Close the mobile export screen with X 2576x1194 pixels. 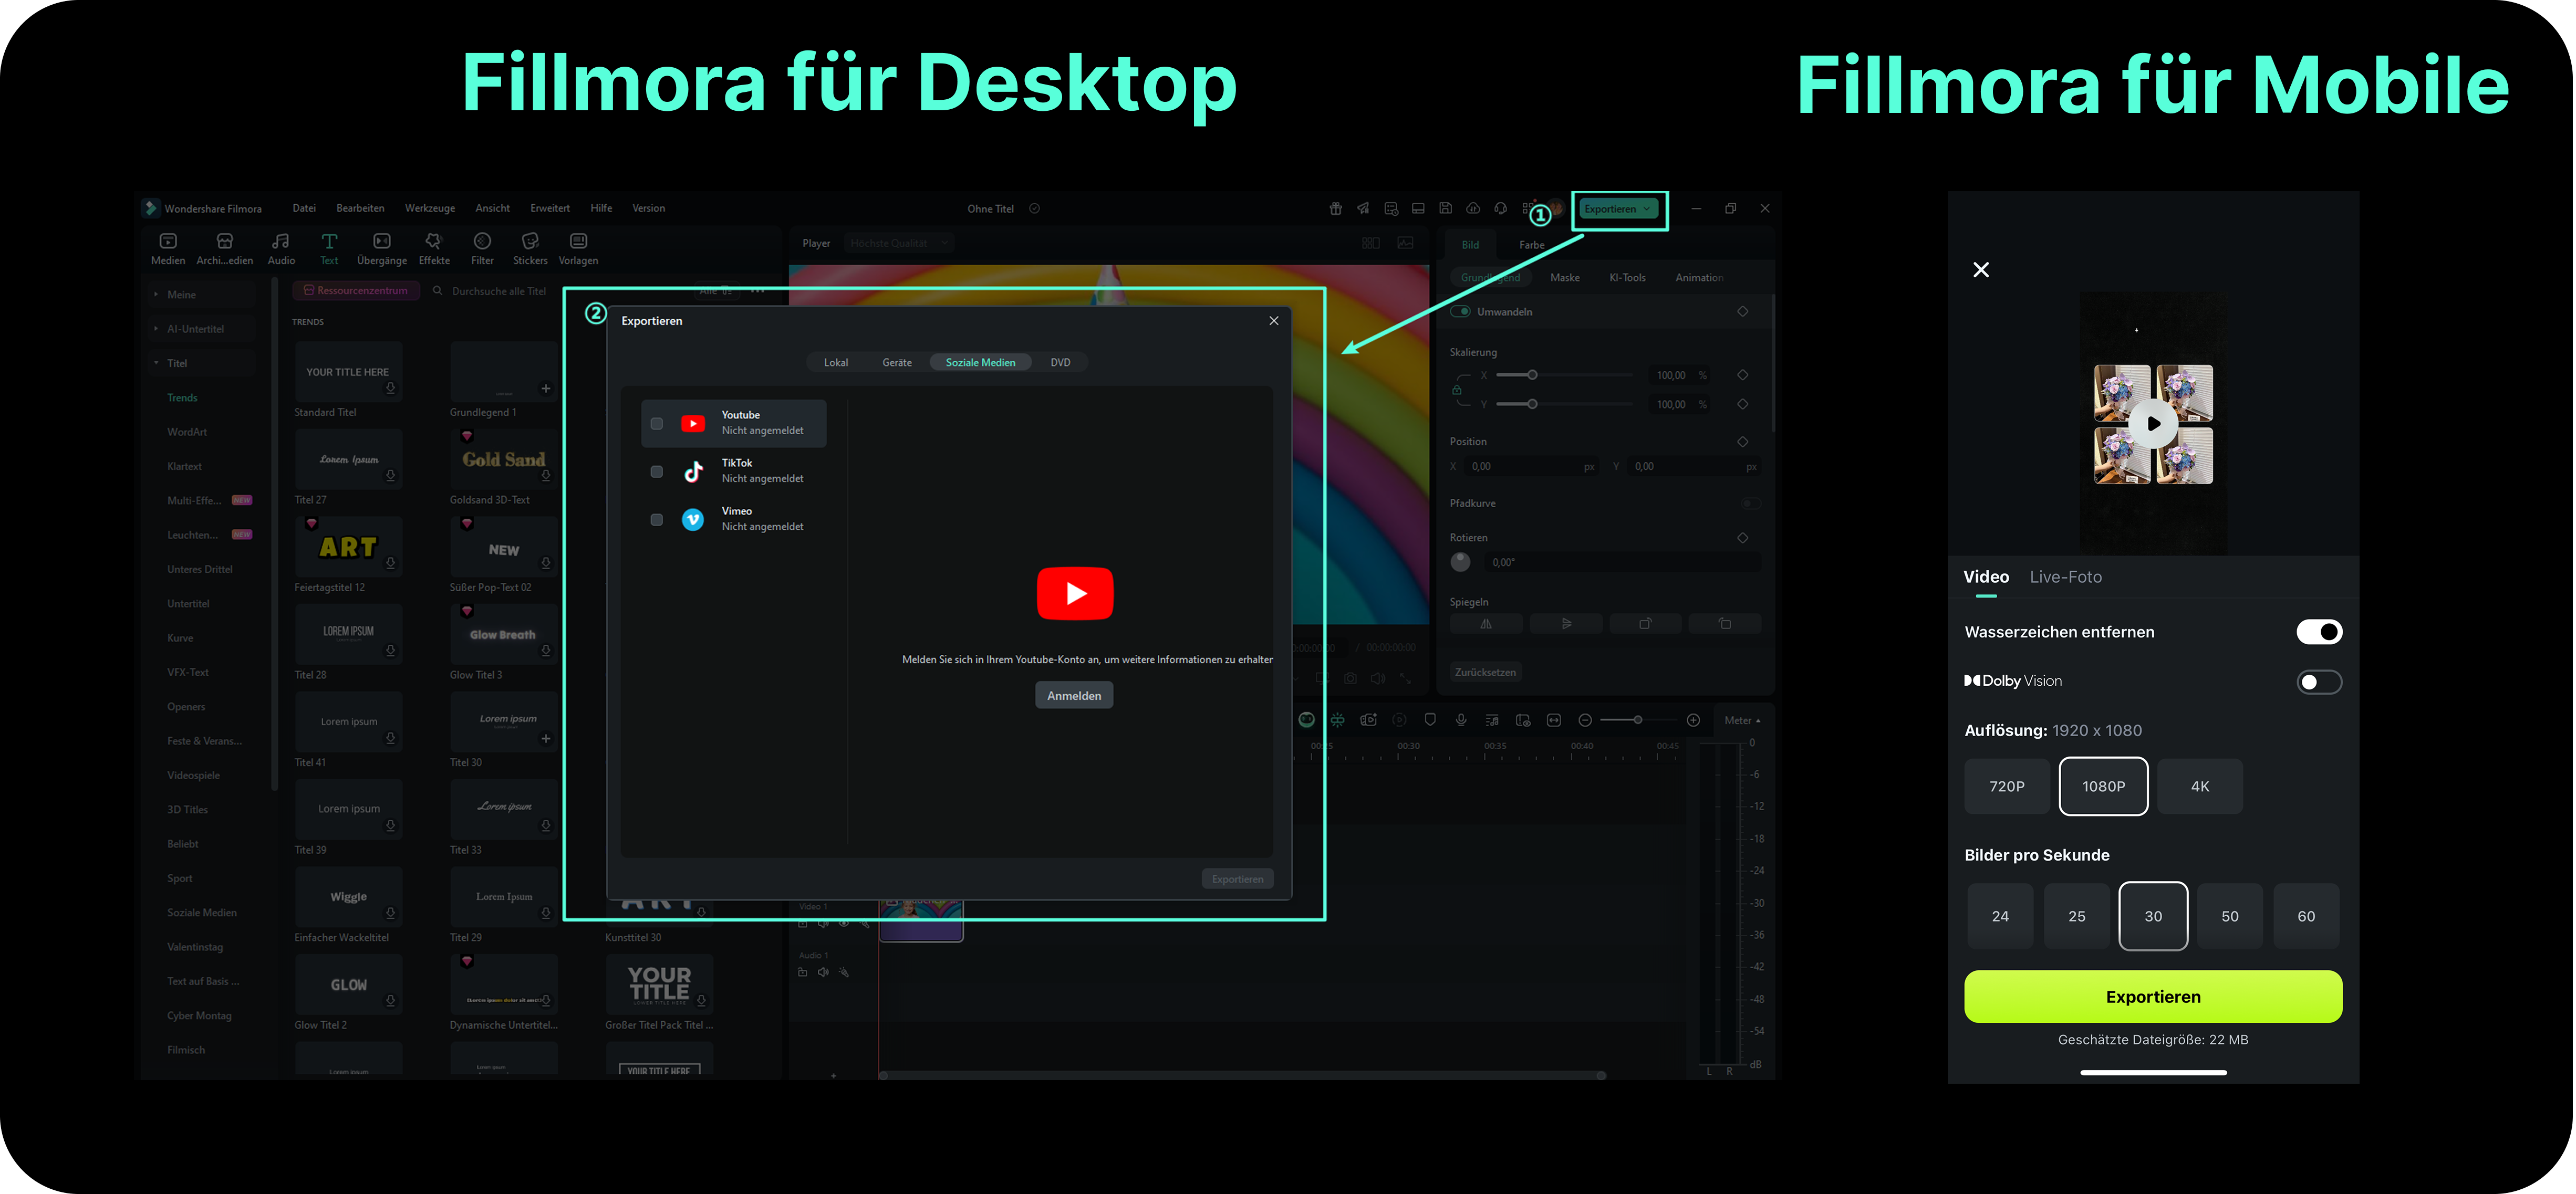click(x=1981, y=270)
